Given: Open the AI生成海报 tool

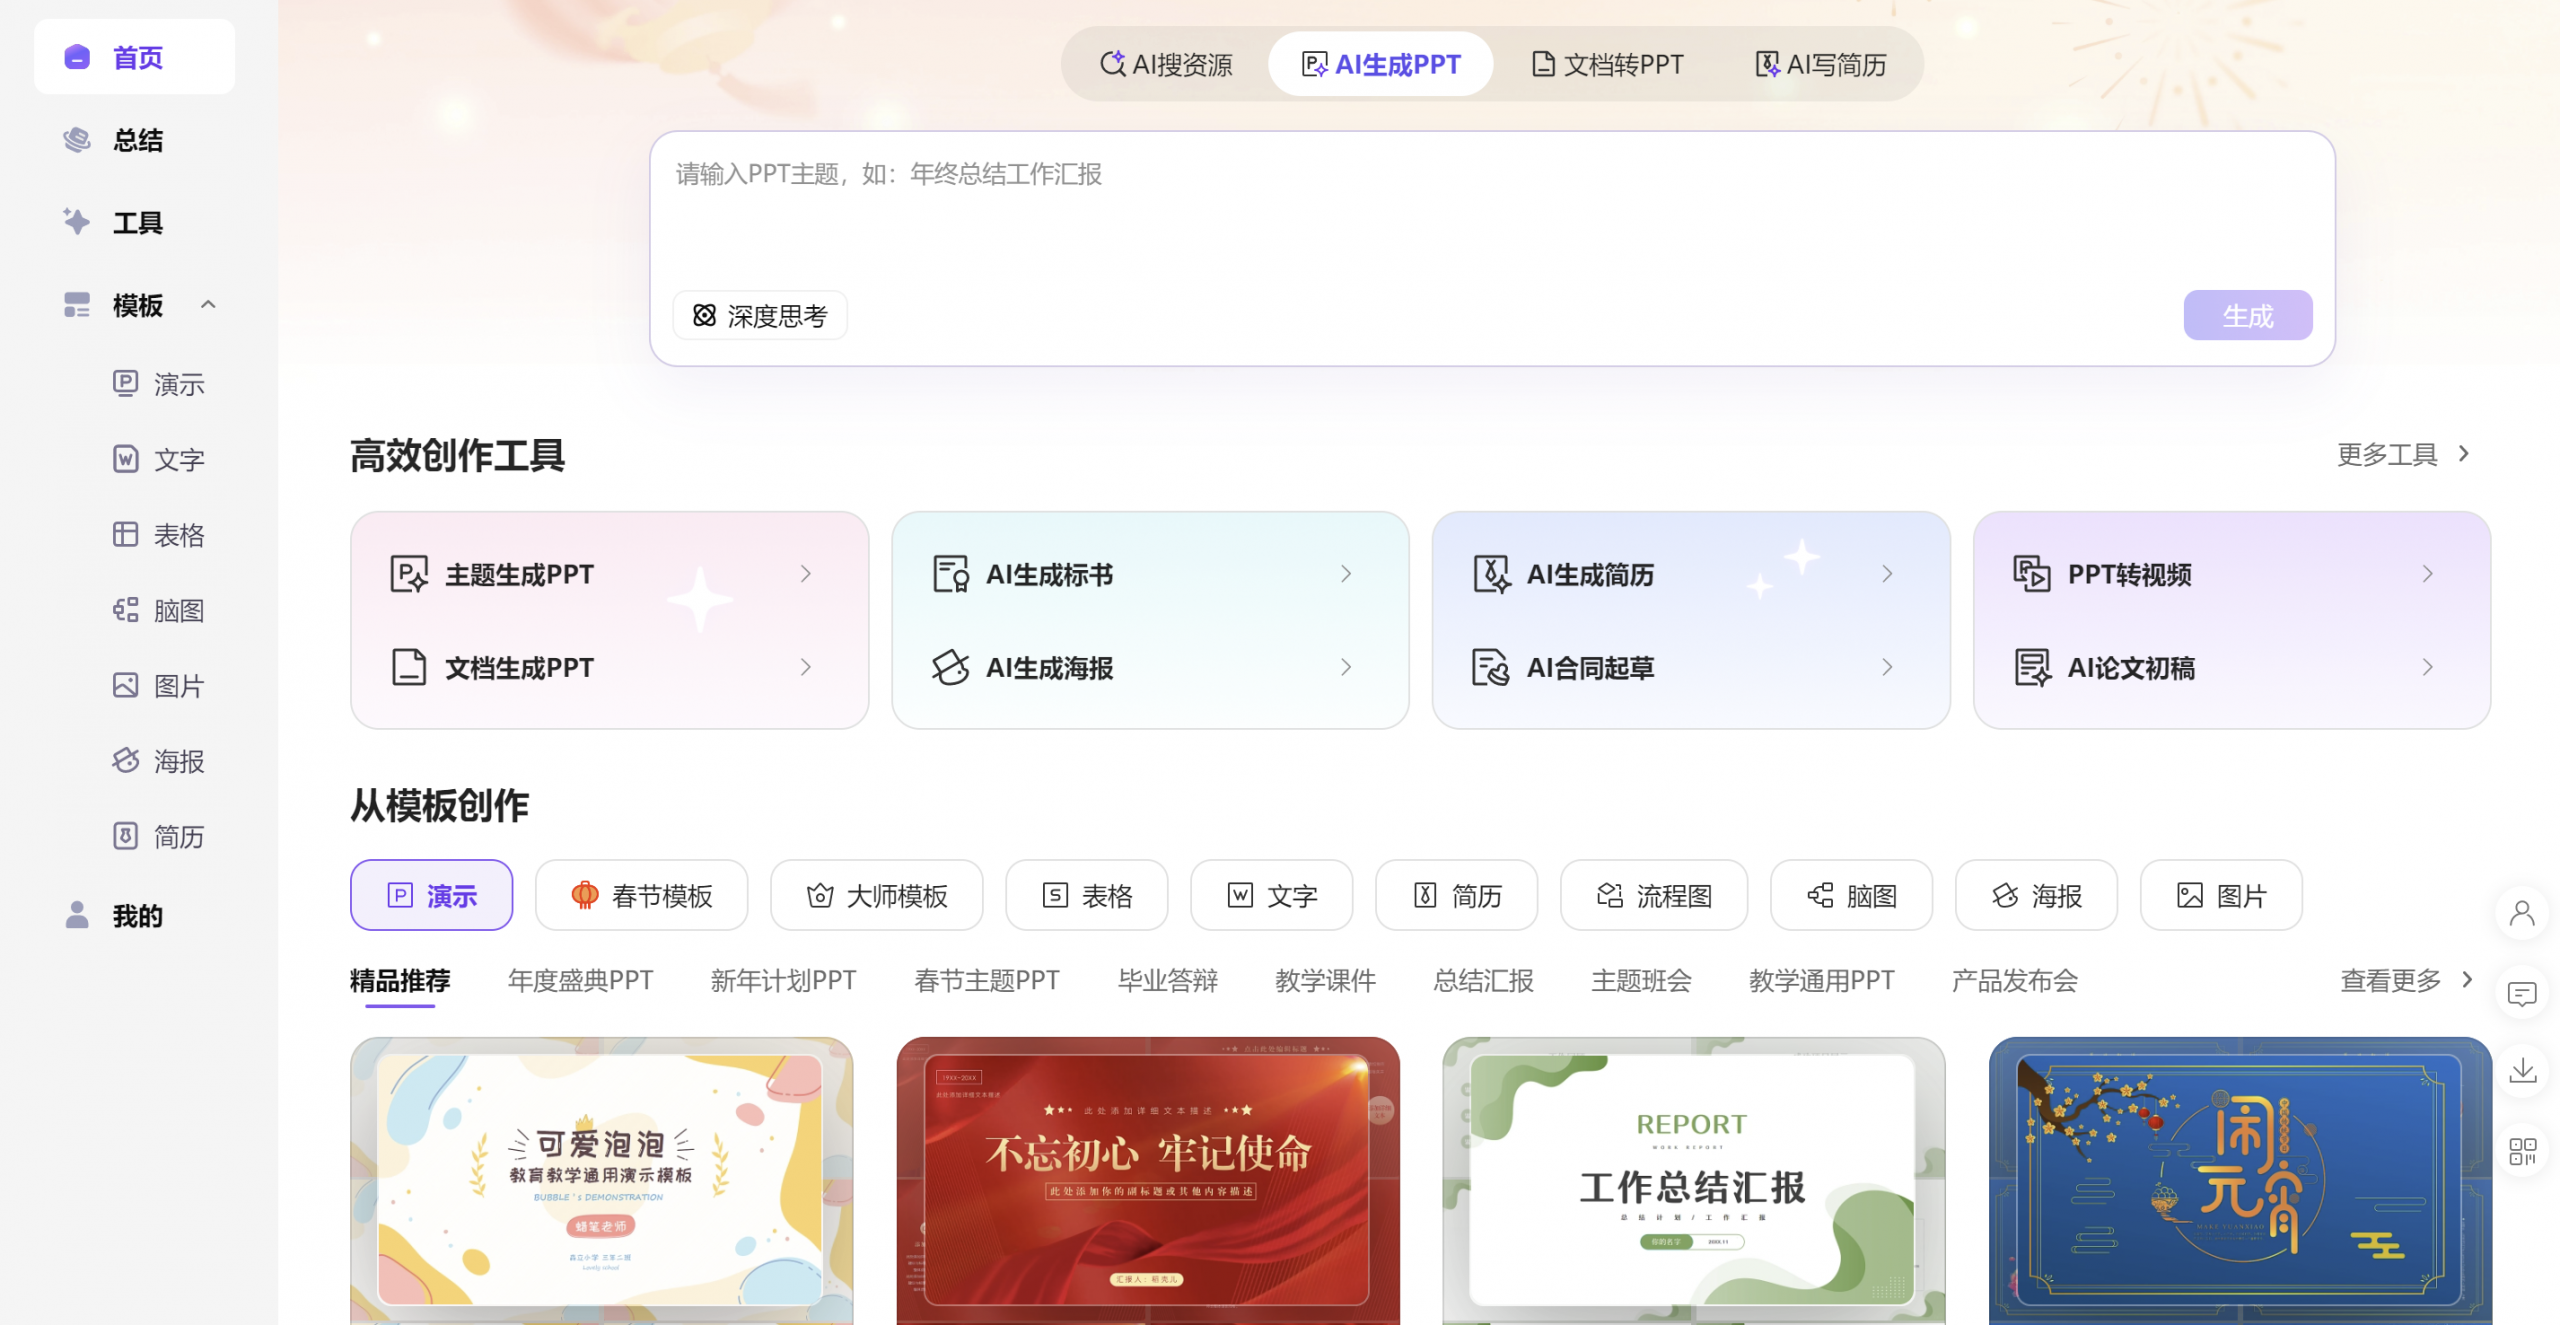Looking at the screenshot, I should (x=1048, y=668).
